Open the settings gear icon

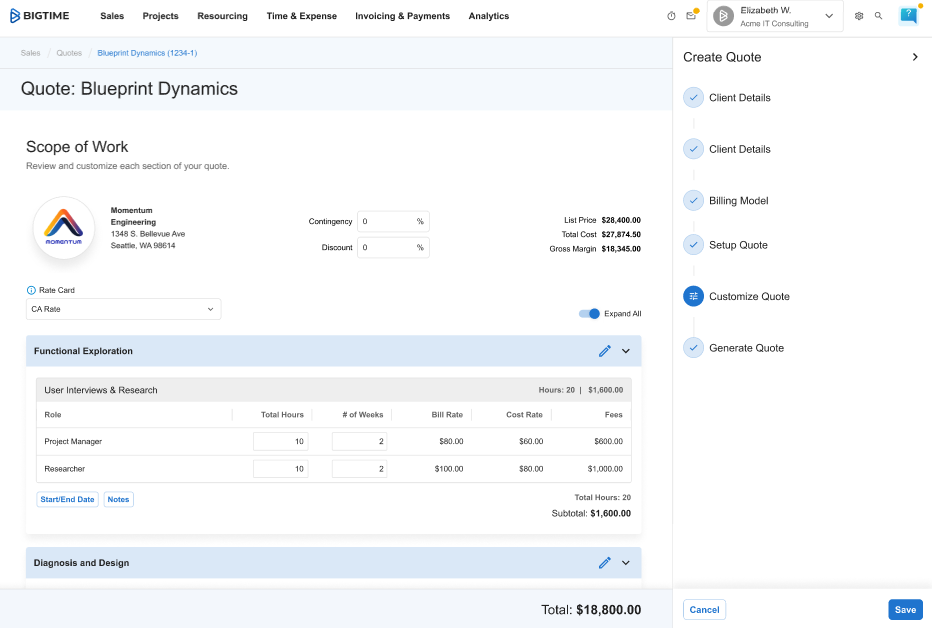[x=859, y=16]
